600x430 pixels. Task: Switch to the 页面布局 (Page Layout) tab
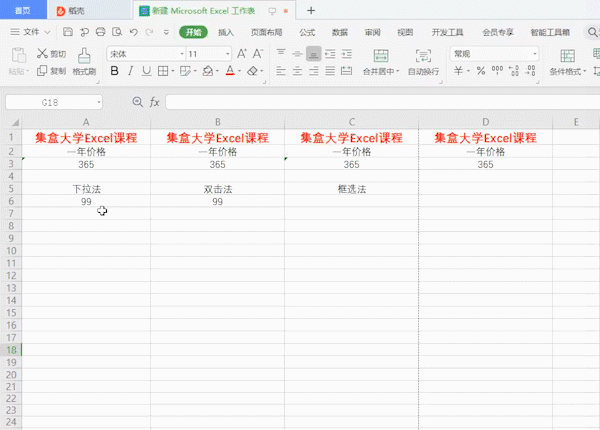(x=266, y=33)
